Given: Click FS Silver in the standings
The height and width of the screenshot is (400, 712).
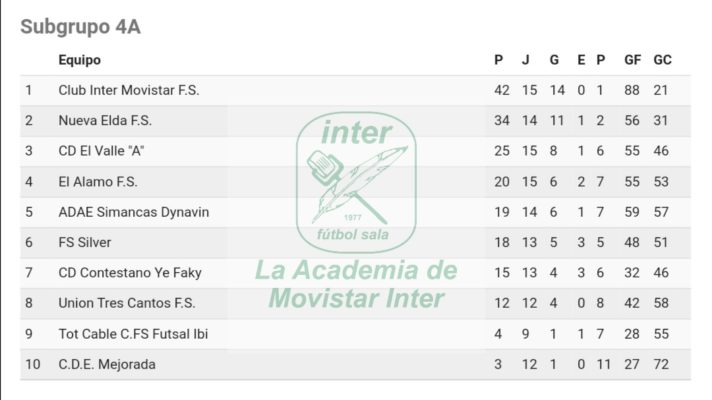Looking at the screenshot, I should [85, 242].
